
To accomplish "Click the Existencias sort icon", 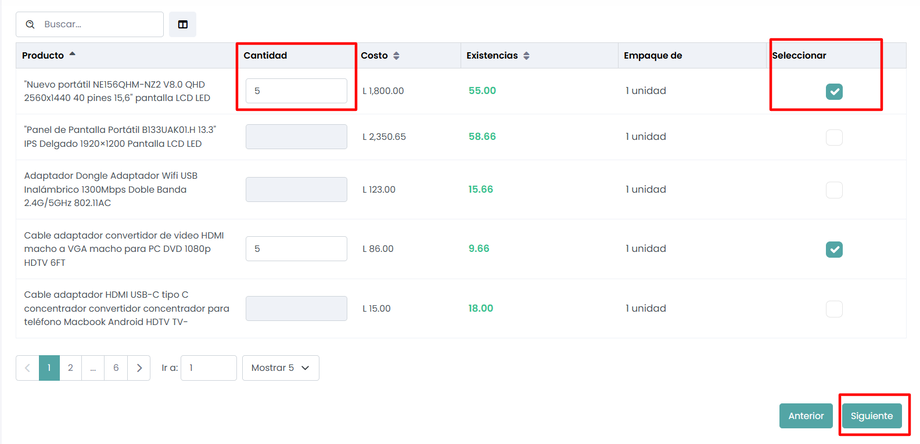I will tap(526, 56).
